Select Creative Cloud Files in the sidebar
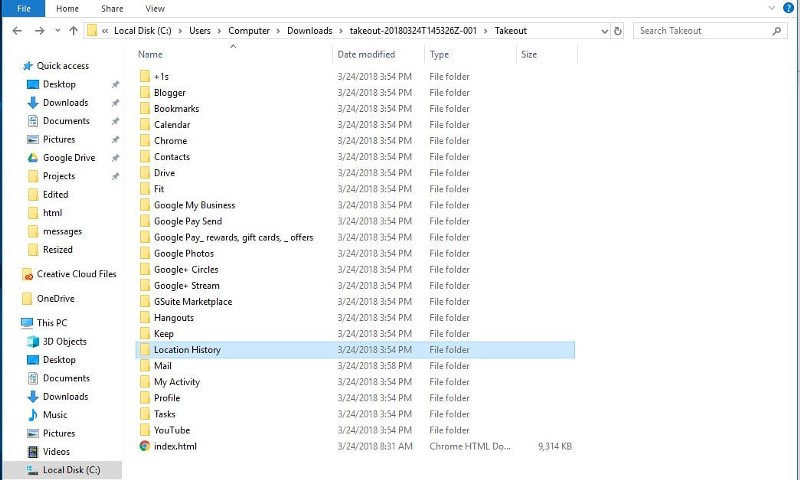This screenshot has width=800, height=480. click(77, 274)
